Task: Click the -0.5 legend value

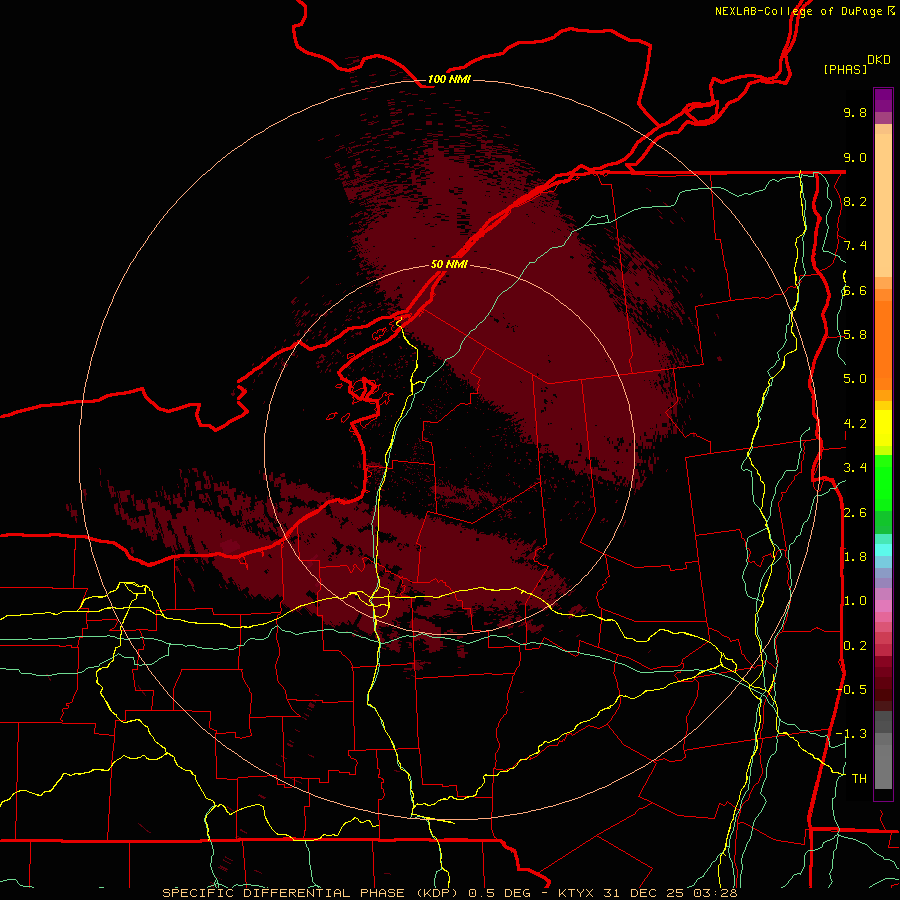Action: [x=851, y=690]
